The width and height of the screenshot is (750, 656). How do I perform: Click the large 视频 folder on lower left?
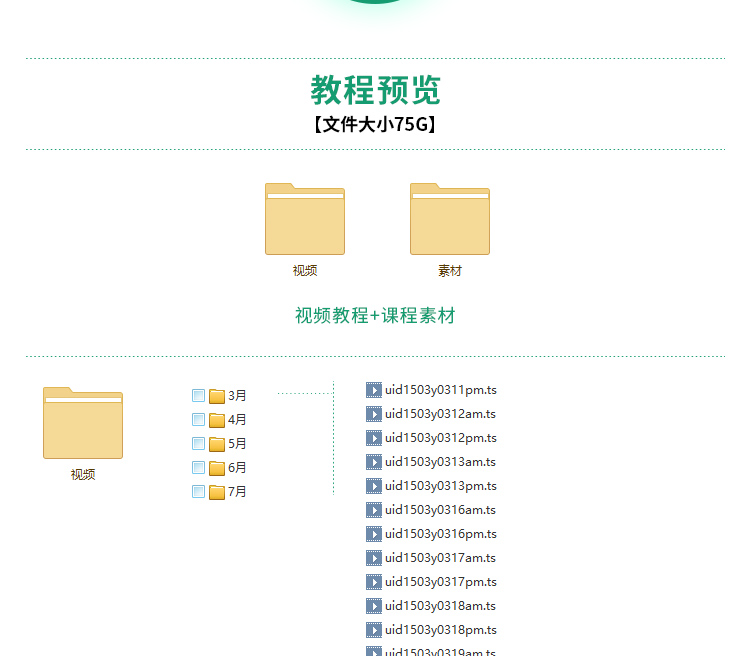click(83, 424)
